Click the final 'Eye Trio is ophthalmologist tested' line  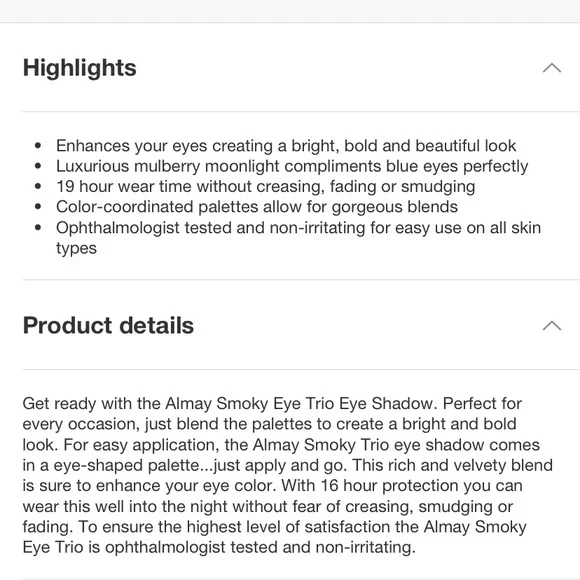[219, 547]
